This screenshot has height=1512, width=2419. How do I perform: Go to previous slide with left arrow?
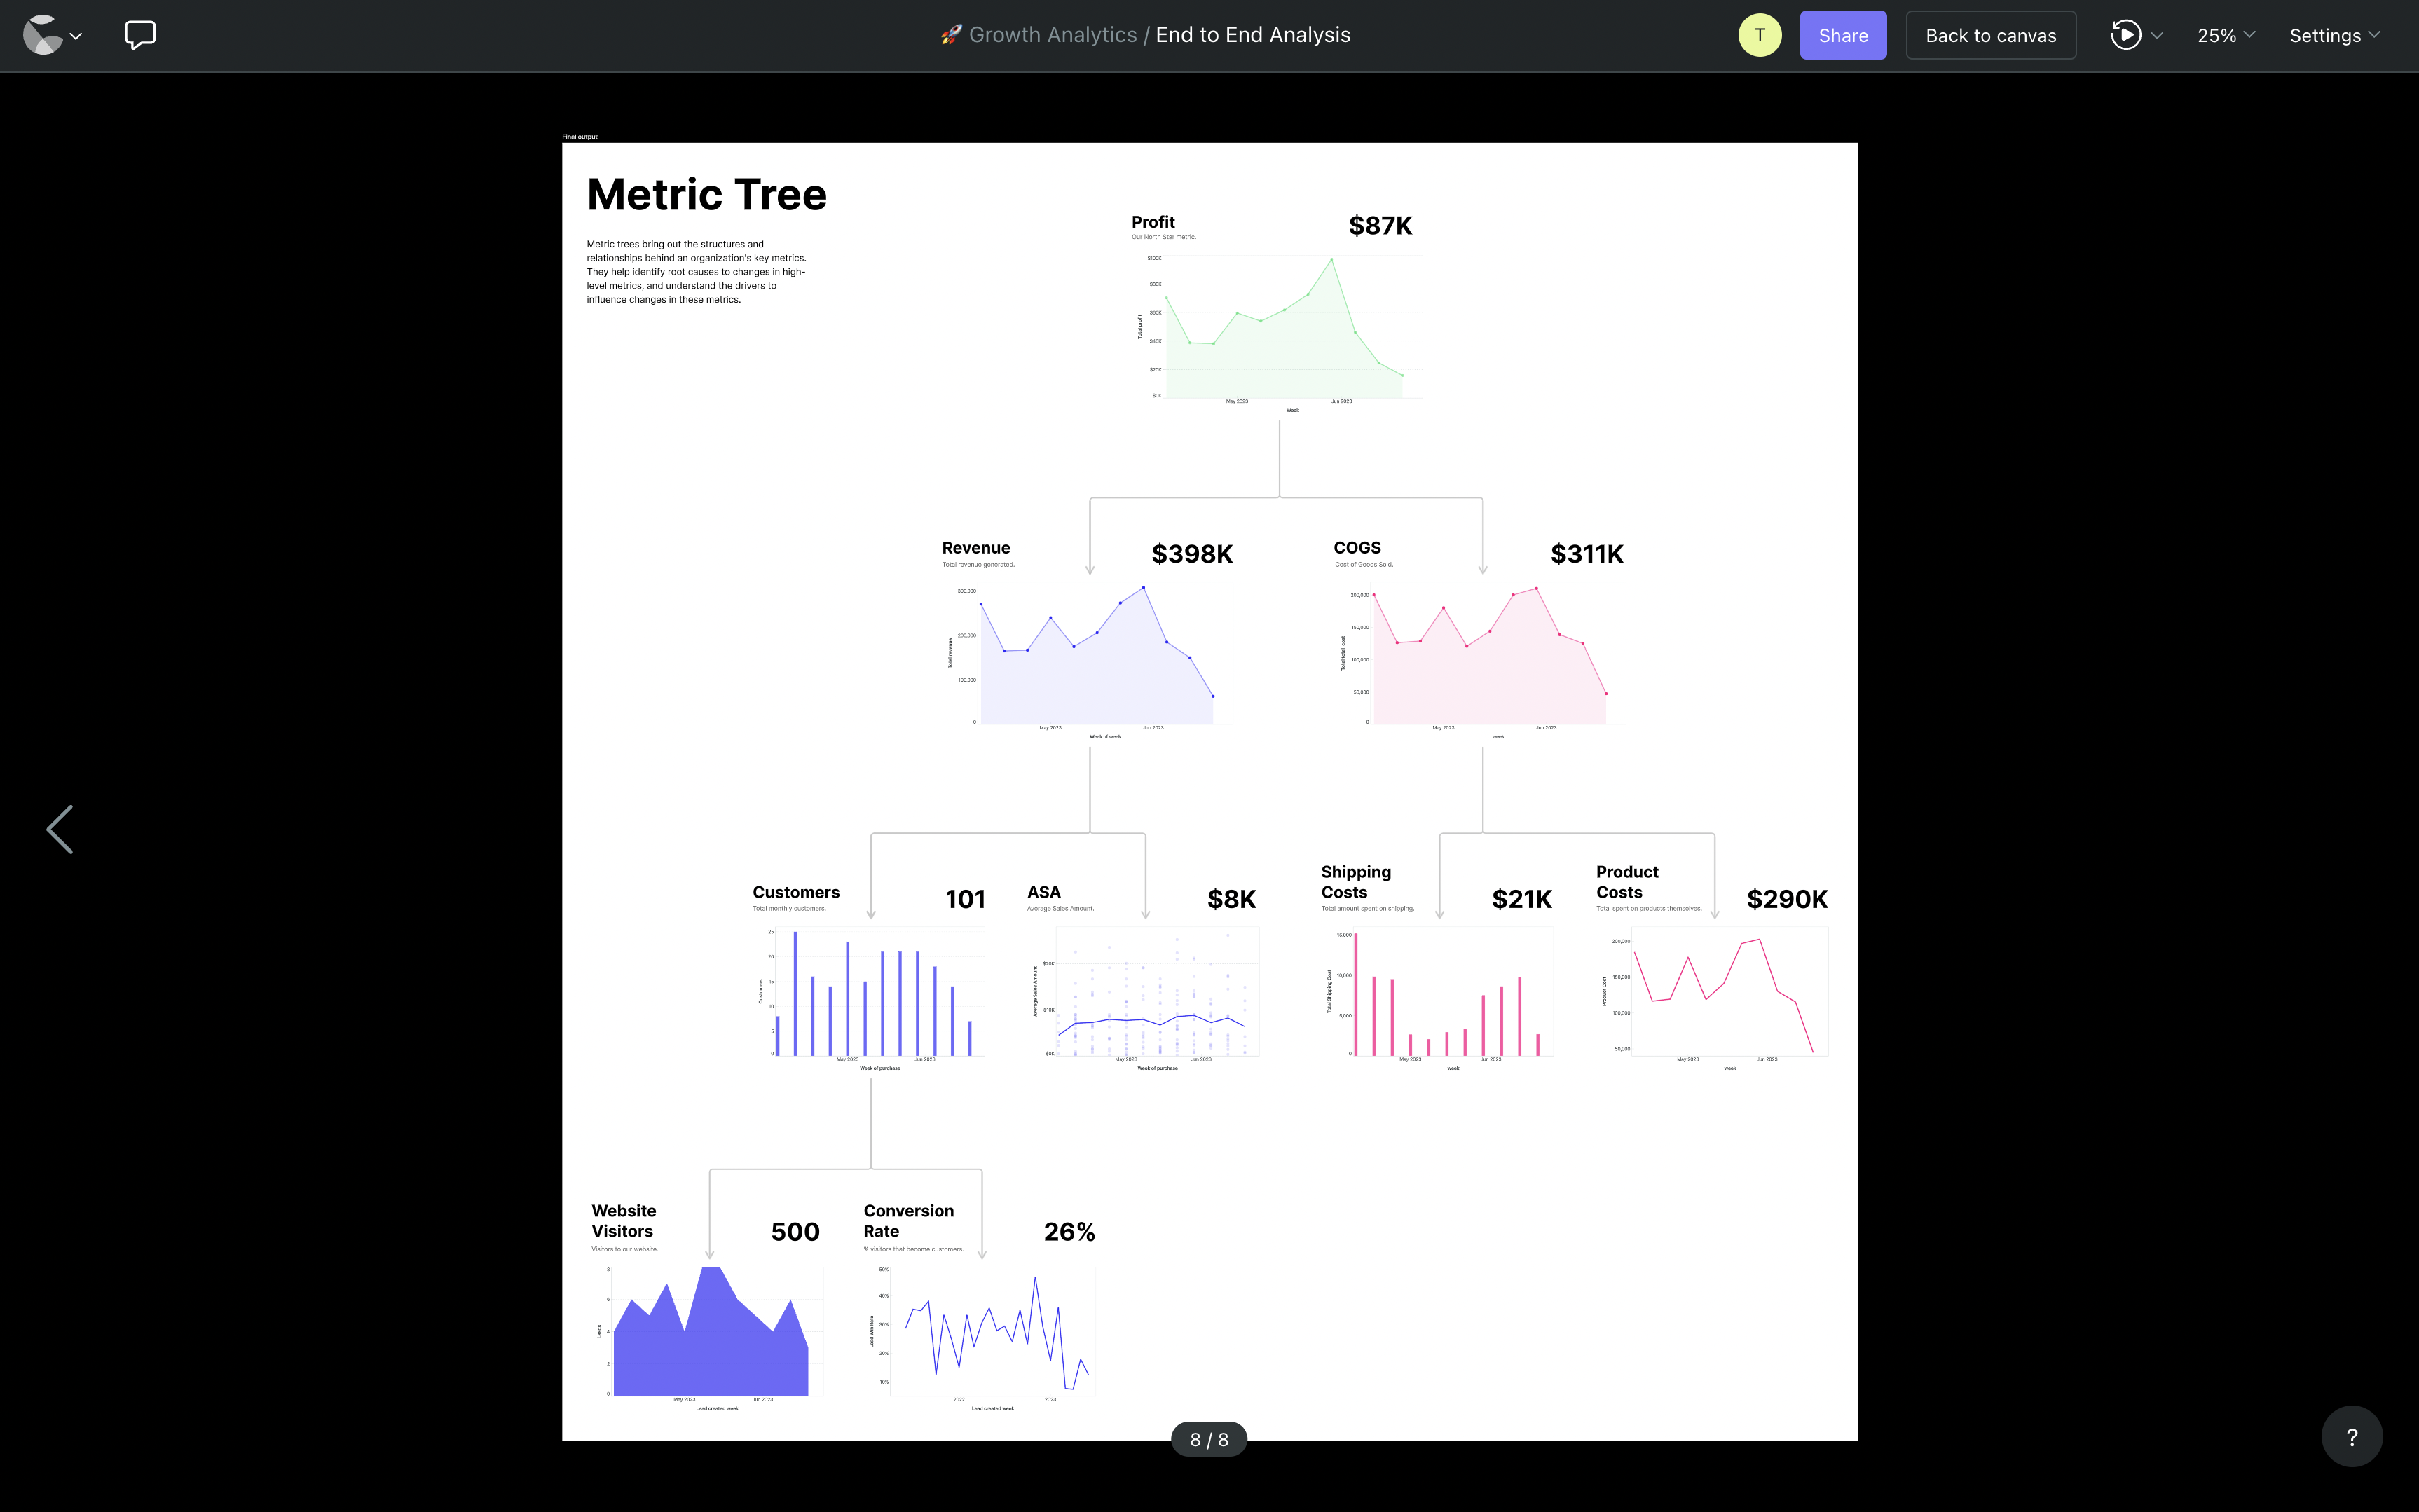click(x=60, y=829)
